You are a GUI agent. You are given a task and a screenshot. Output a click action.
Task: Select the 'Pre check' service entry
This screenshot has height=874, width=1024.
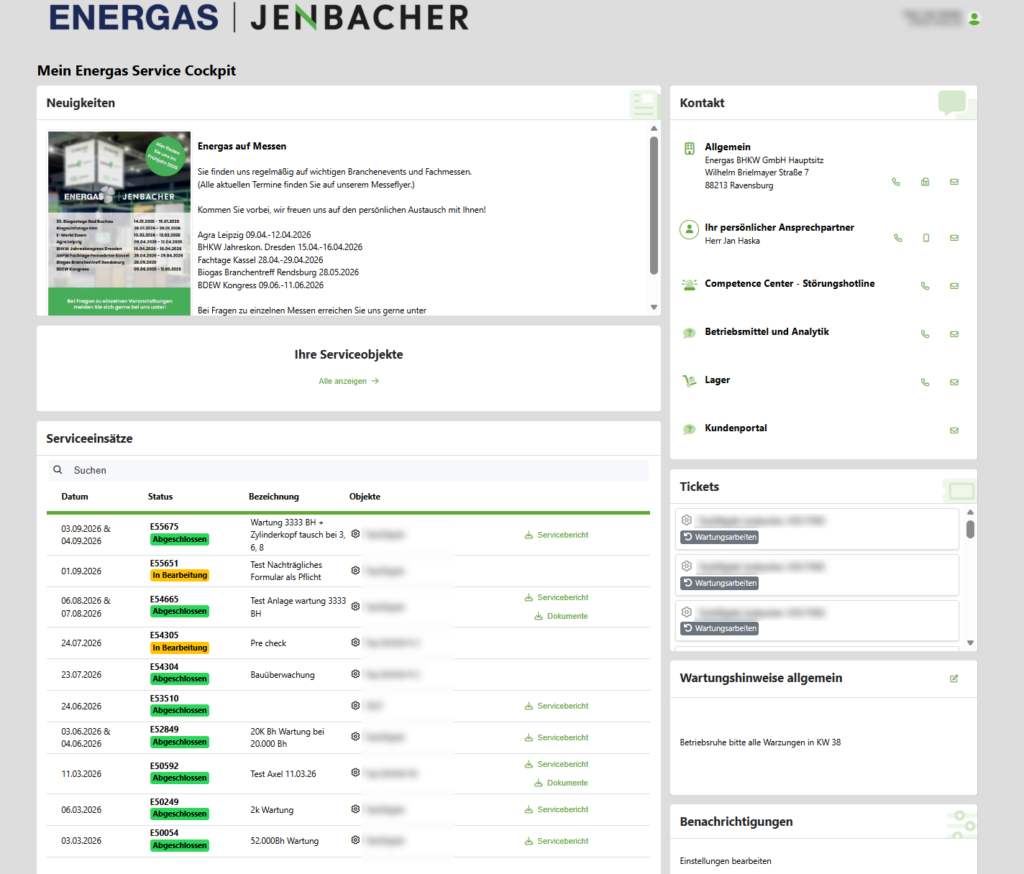pos(268,643)
